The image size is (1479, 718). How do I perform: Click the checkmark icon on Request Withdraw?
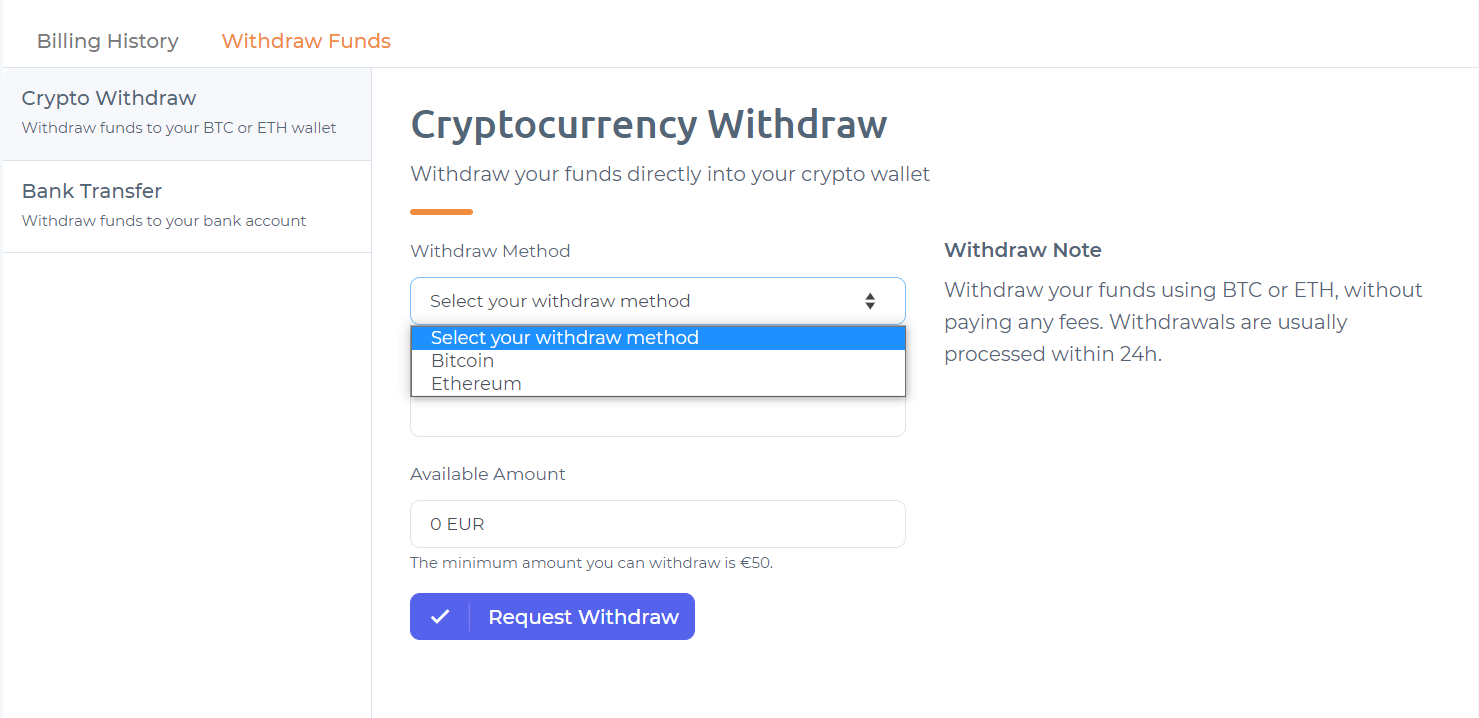(440, 617)
